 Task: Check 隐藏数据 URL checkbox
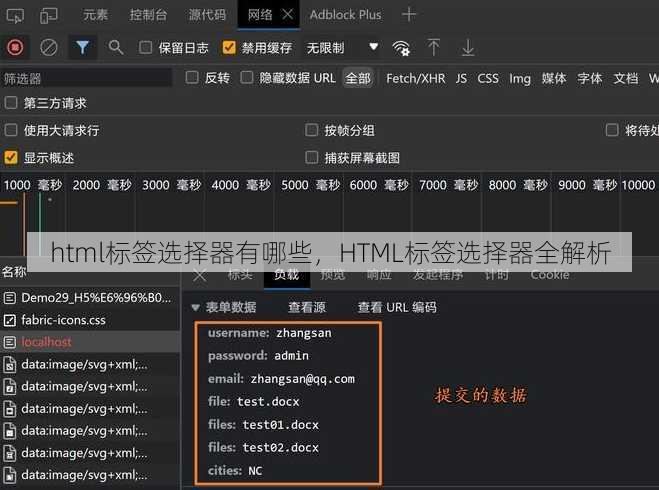pyautogui.click(x=247, y=77)
